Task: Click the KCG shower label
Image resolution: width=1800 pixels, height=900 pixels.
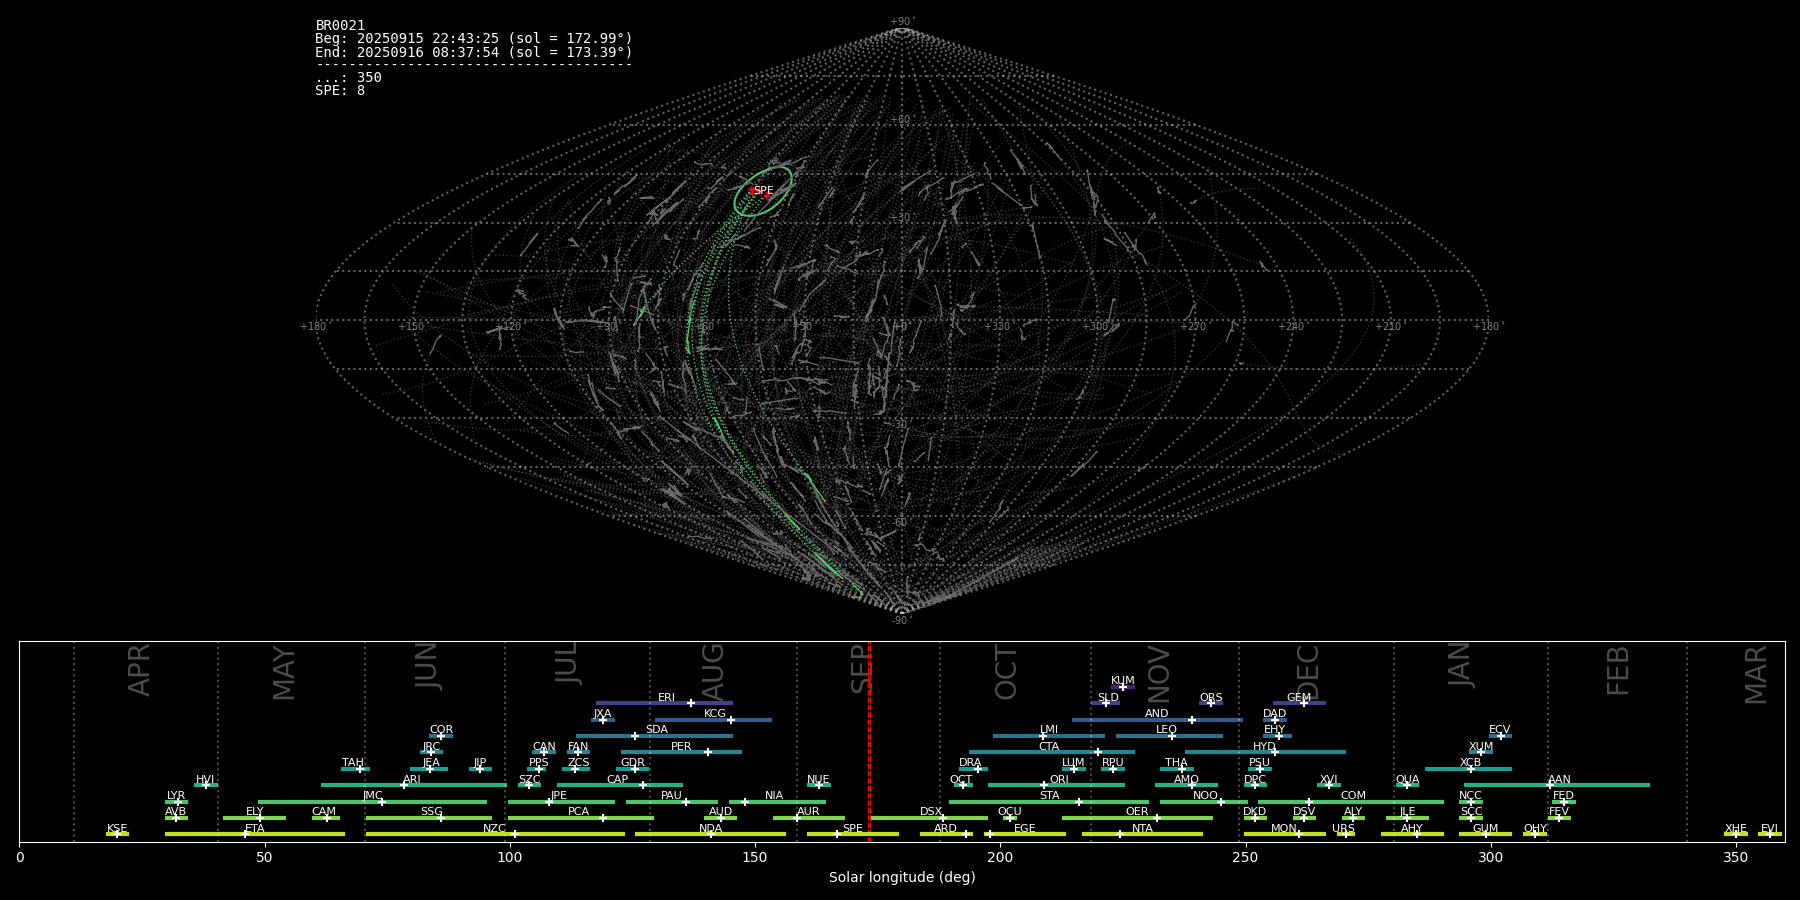Action: coord(715,713)
